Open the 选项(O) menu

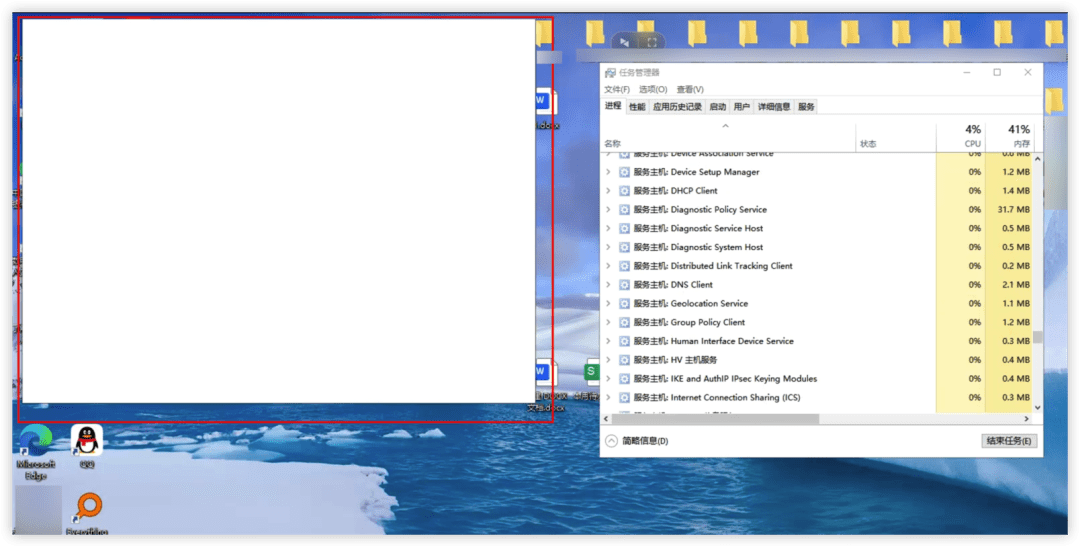(x=653, y=90)
